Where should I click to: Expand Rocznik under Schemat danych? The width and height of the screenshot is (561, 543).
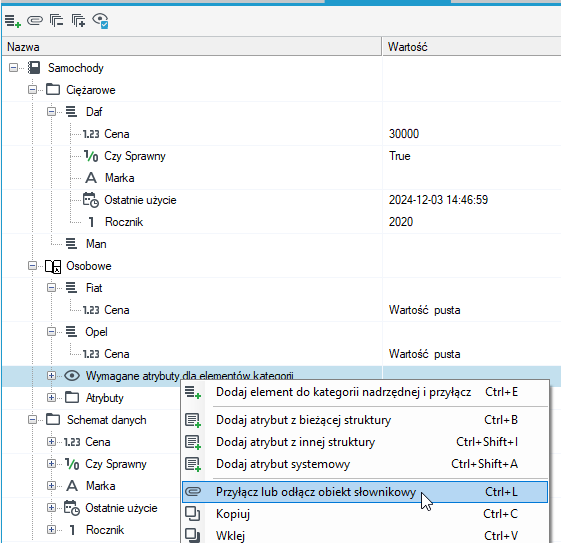click(x=51, y=530)
